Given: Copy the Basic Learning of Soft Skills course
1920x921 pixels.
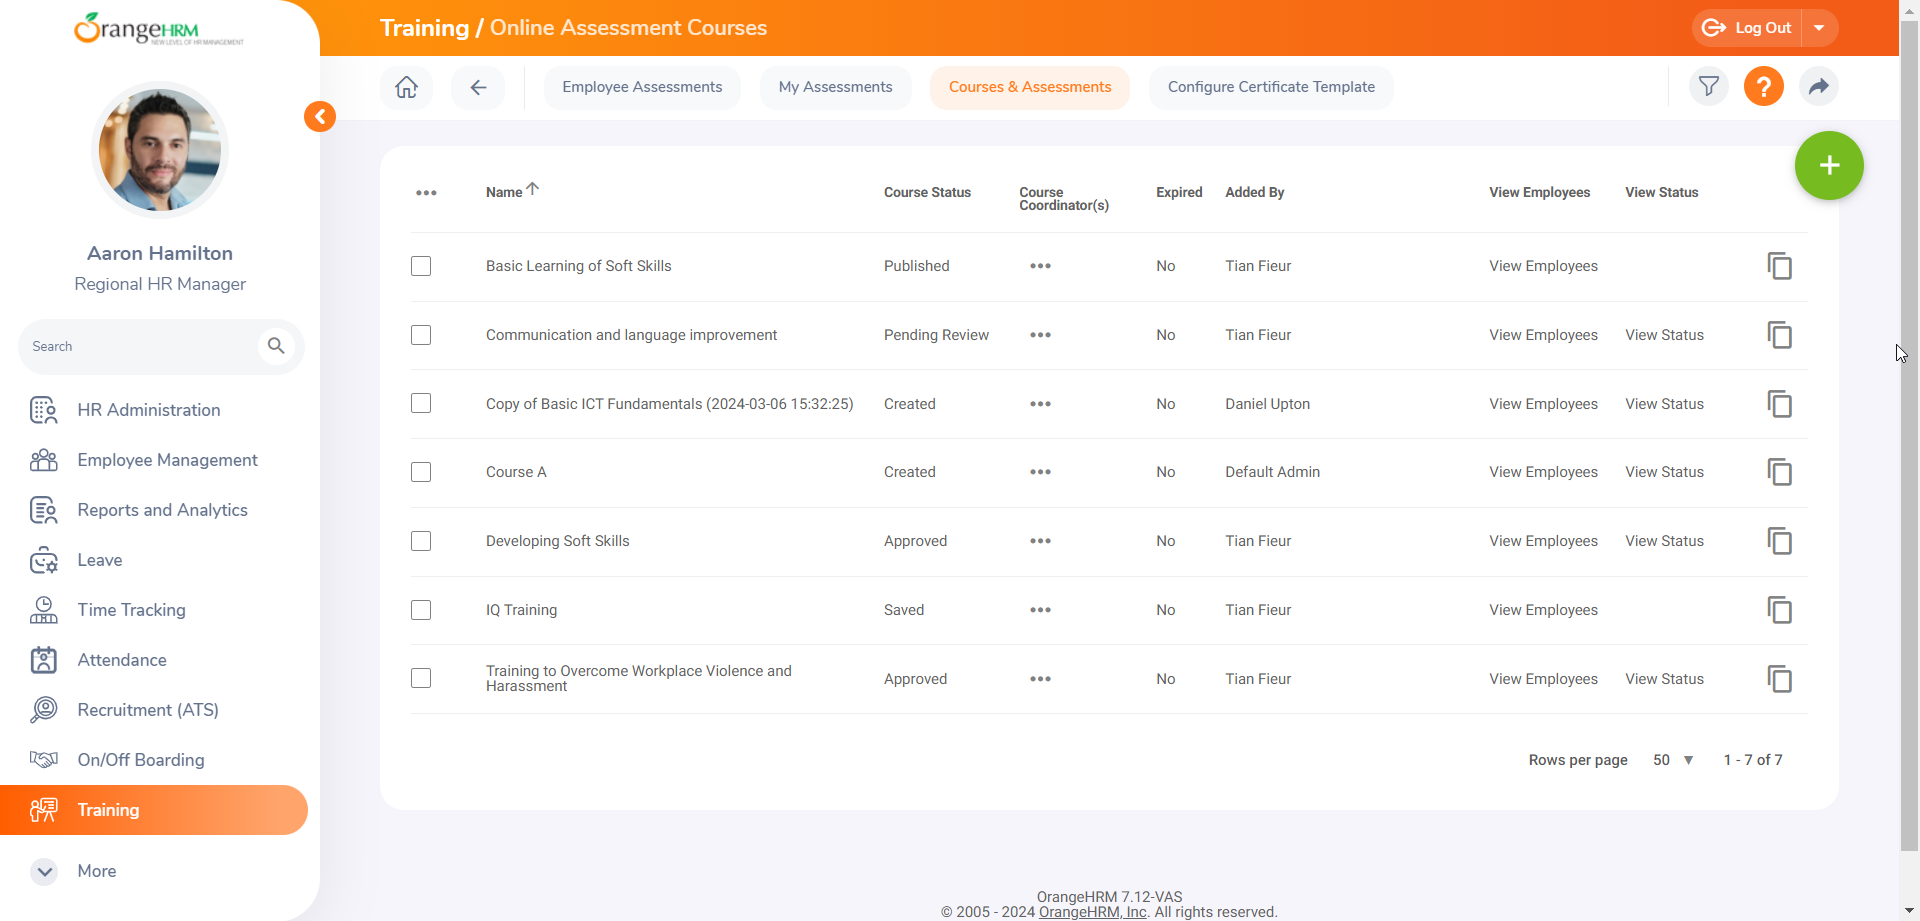Looking at the screenshot, I should (1779, 266).
